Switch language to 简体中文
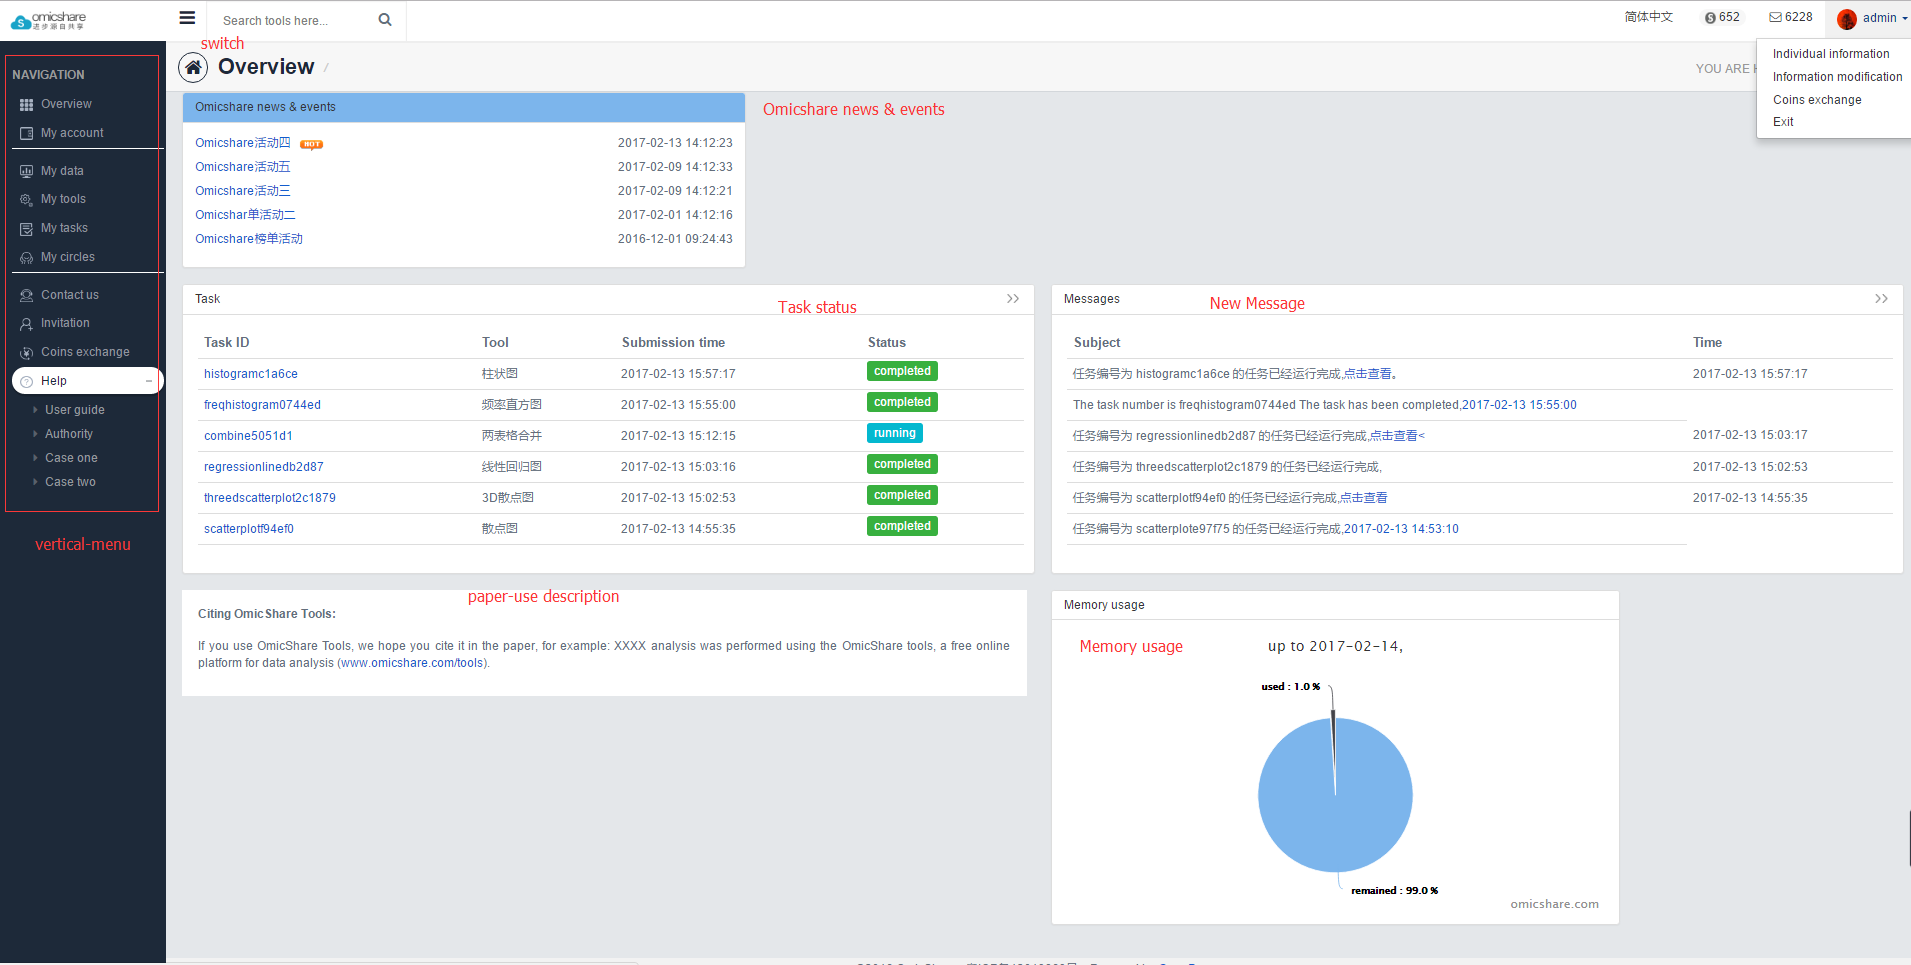The width and height of the screenshot is (1911, 965). tap(1648, 17)
